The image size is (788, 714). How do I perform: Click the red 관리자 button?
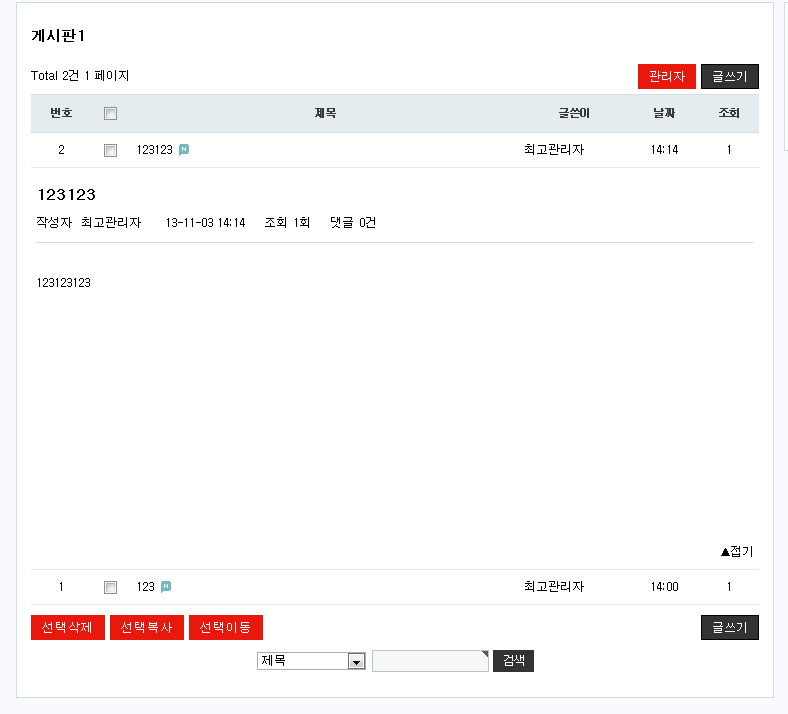coord(666,76)
